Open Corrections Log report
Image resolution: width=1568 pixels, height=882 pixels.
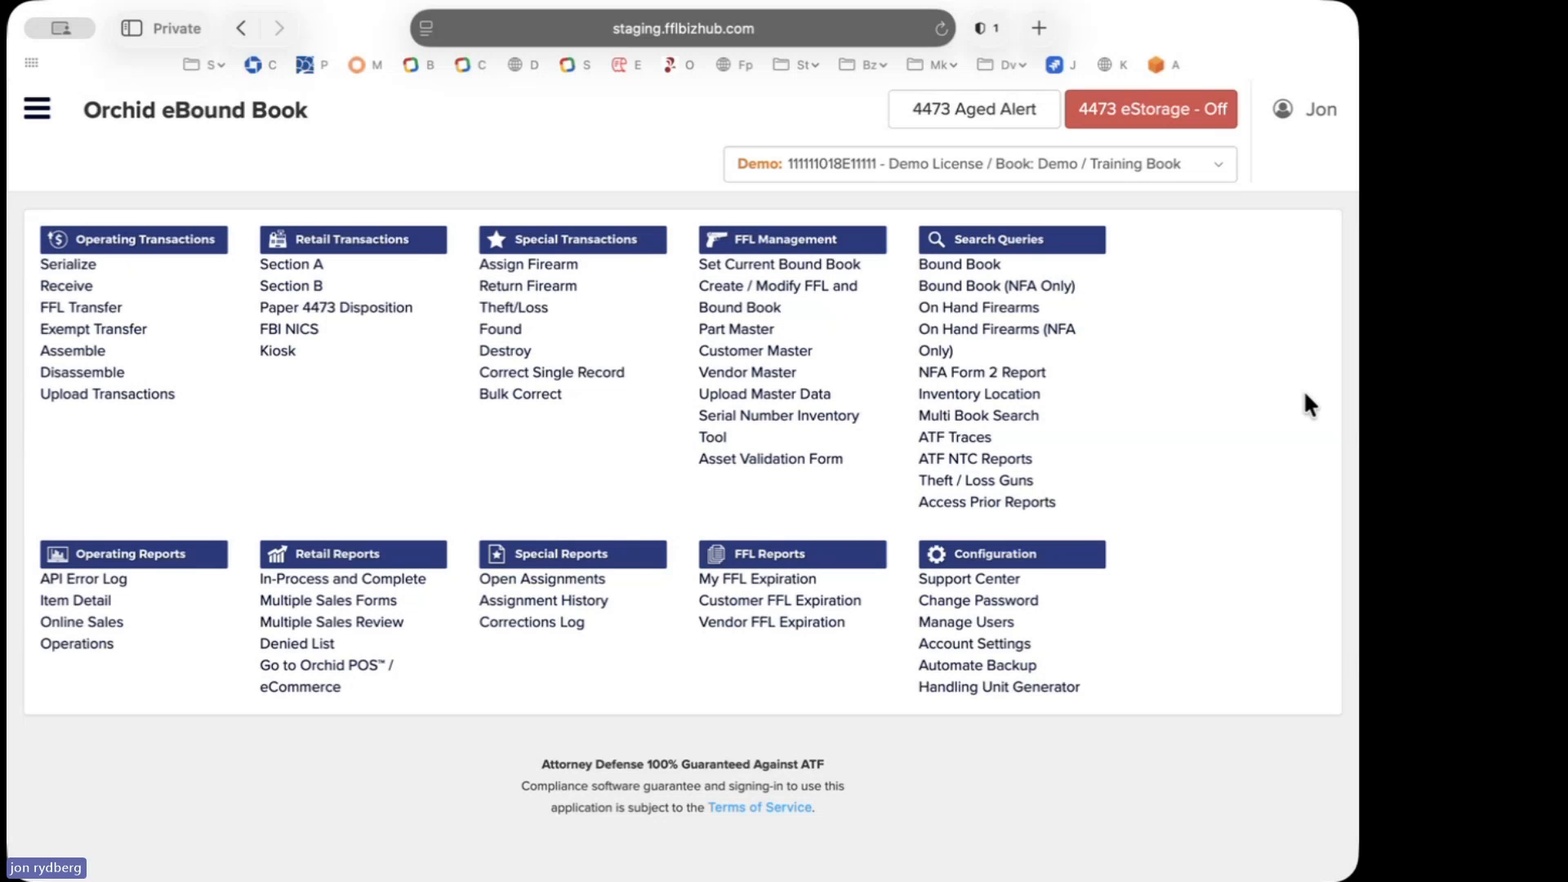pyautogui.click(x=531, y=622)
